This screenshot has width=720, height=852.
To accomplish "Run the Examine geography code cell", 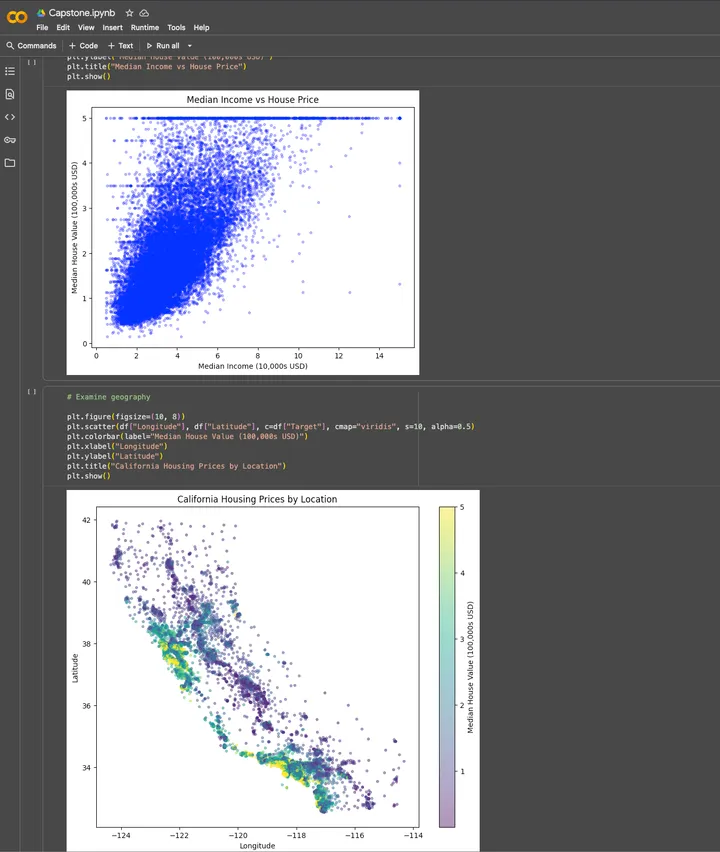I will click(x=32, y=392).
